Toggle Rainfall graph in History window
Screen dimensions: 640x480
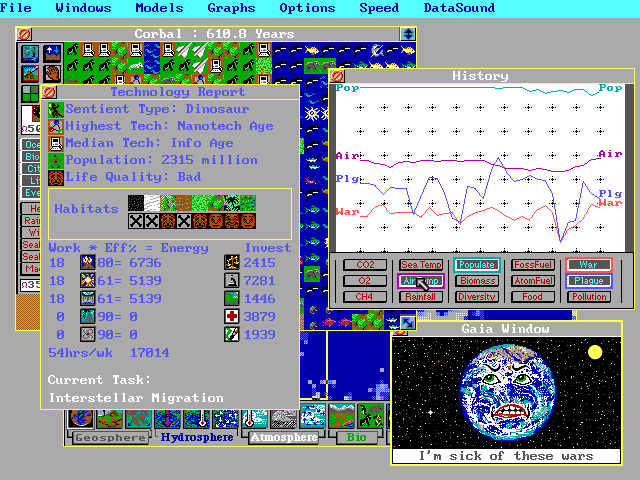point(421,297)
